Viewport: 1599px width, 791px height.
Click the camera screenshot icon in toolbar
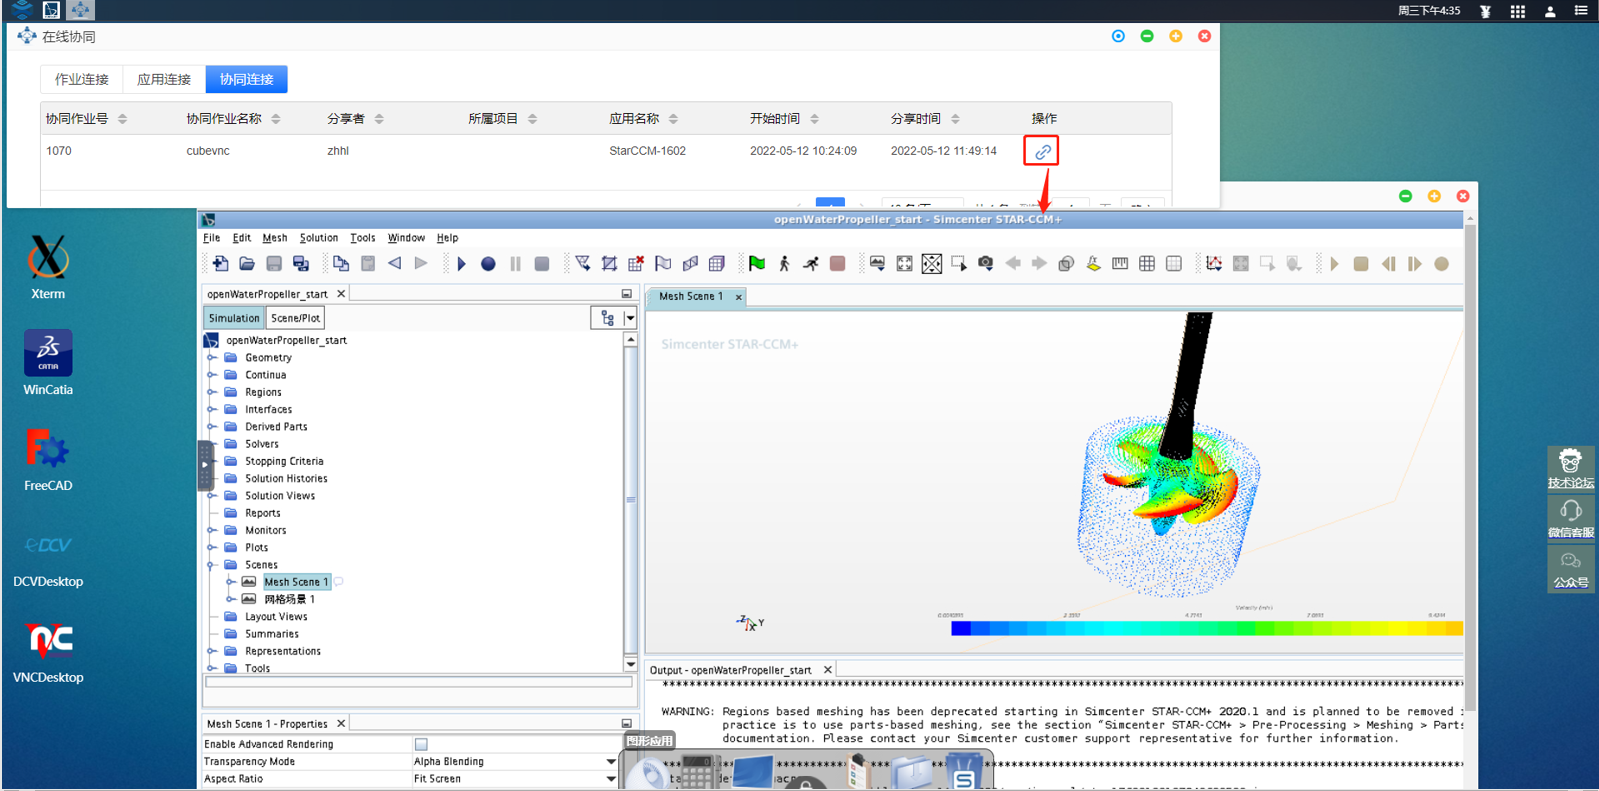[x=985, y=264]
